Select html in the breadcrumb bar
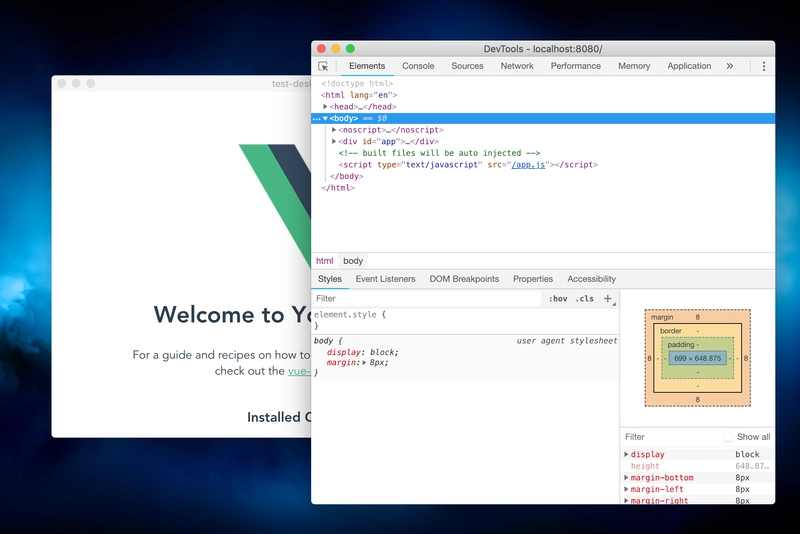The height and width of the screenshot is (534, 800). pos(324,261)
